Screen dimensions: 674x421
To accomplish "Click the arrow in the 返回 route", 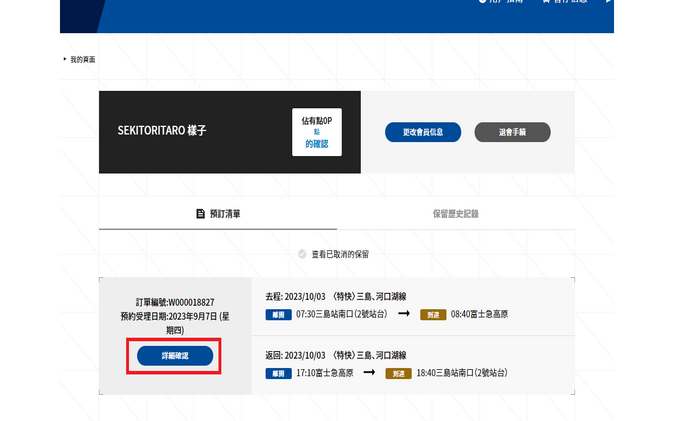I will point(368,373).
